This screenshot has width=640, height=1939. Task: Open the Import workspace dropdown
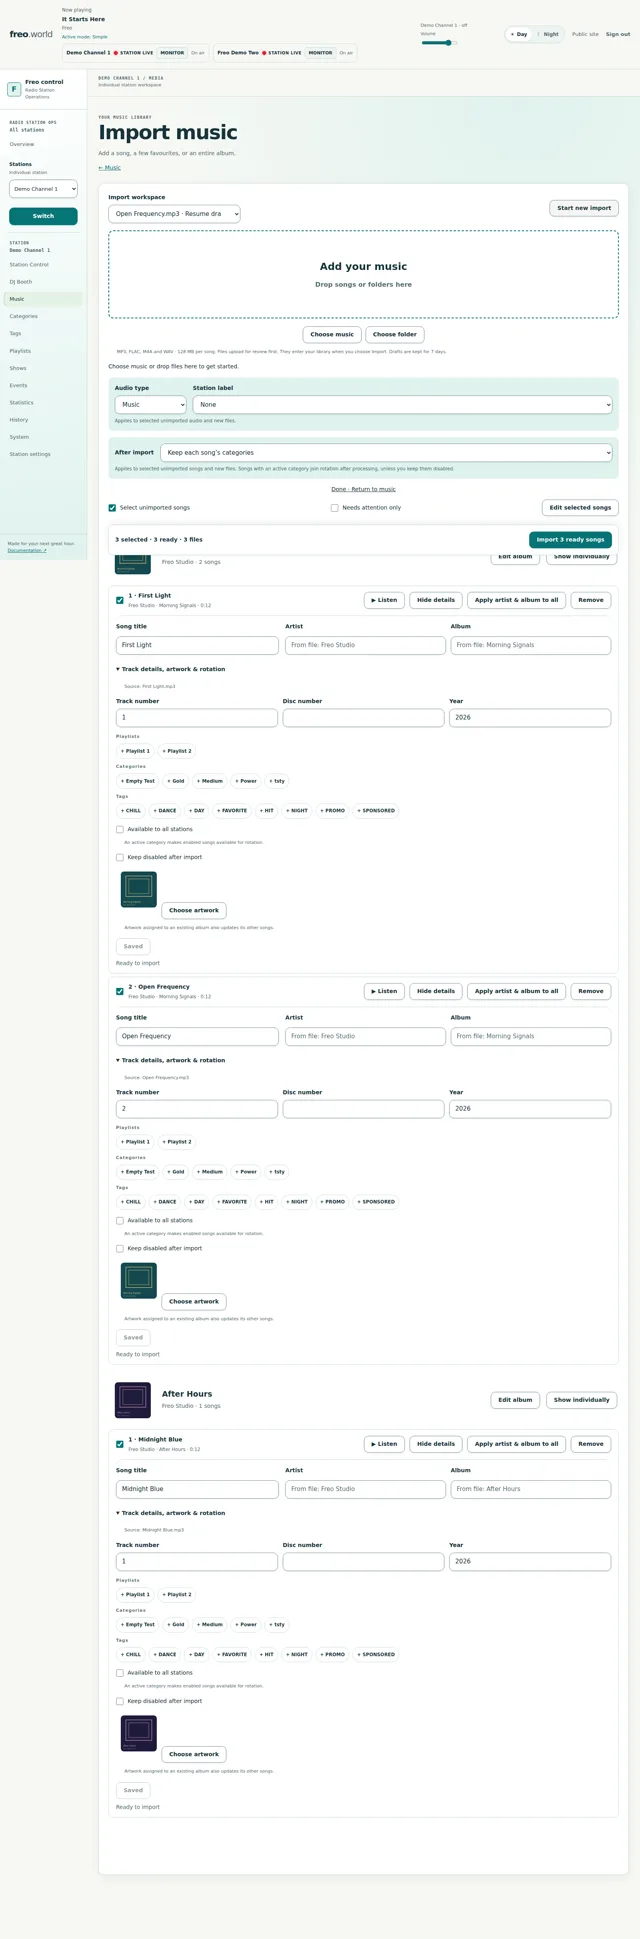(174, 214)
